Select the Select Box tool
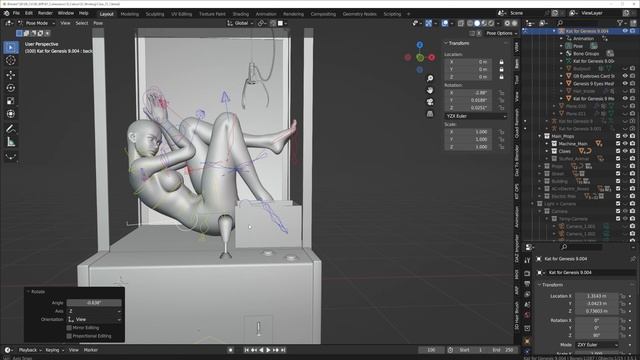Viewport: 640px width, 360px height. (x=11, y=48)
